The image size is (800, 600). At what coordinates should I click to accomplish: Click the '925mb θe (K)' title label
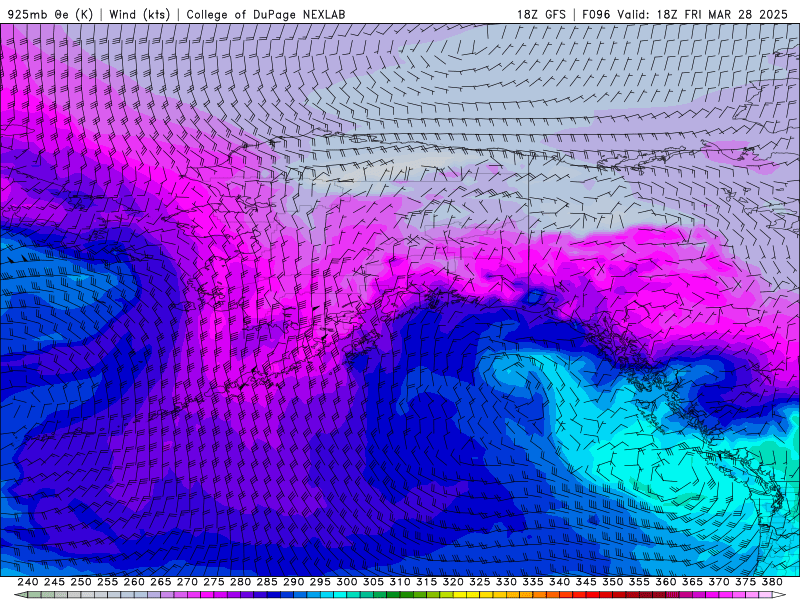tap(50, 14)
